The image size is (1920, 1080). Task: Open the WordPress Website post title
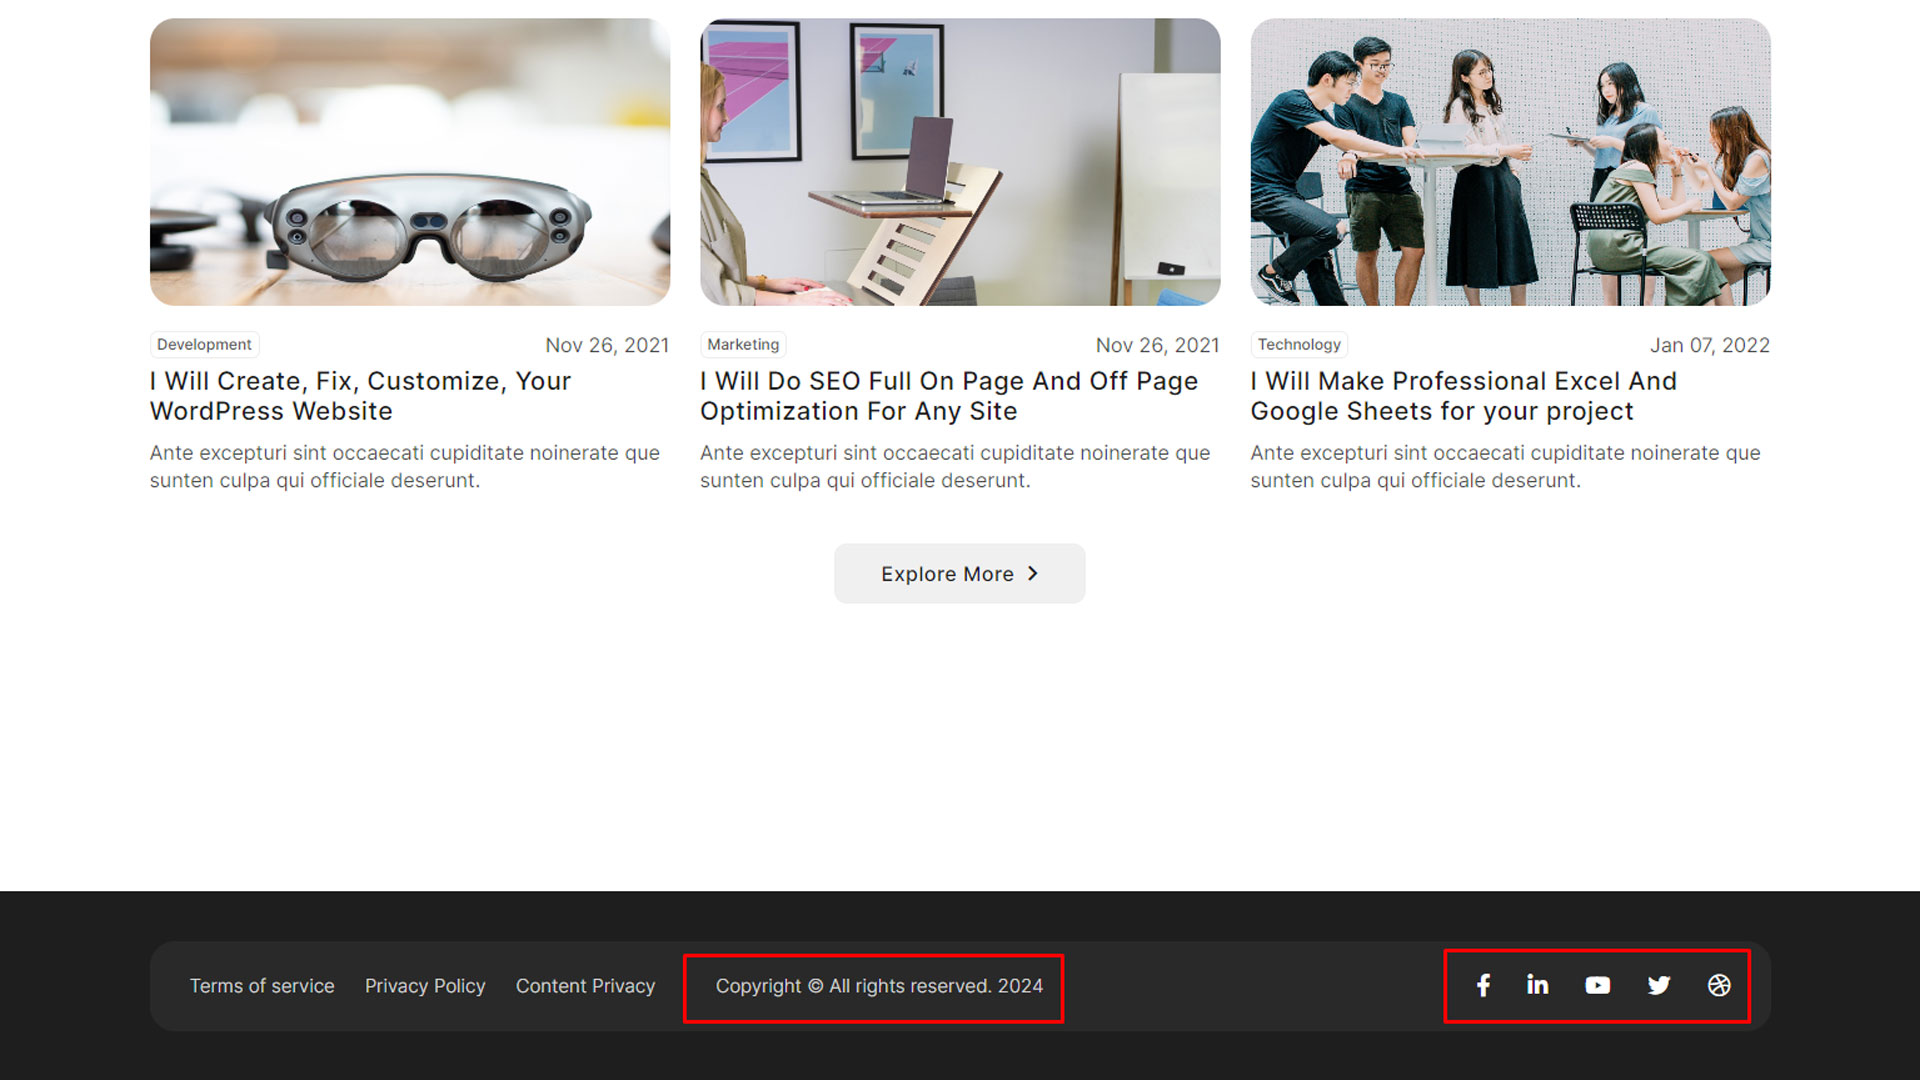point(360,396)
